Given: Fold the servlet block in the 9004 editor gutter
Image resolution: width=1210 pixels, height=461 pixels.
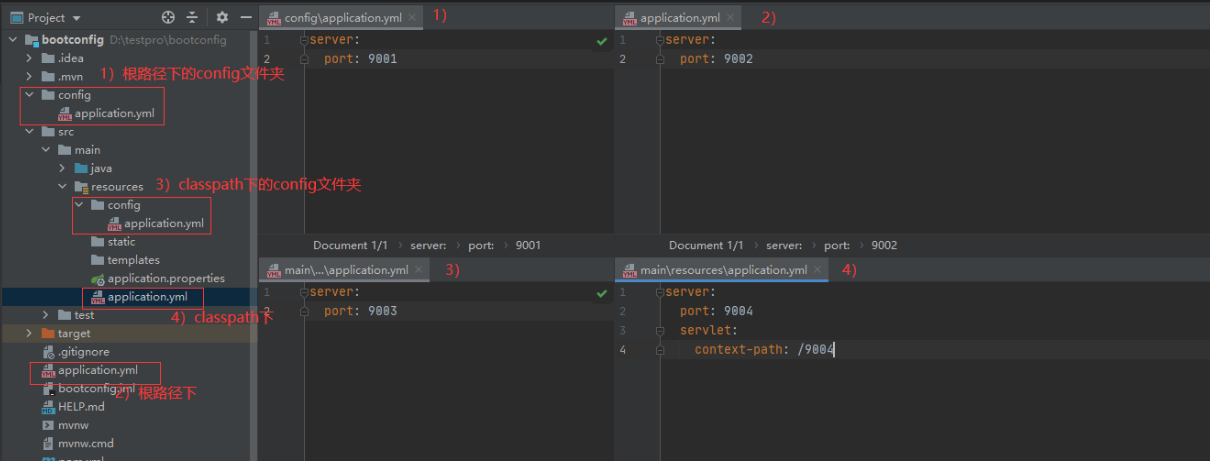Looking at the screenshot, I should point(661,330).
